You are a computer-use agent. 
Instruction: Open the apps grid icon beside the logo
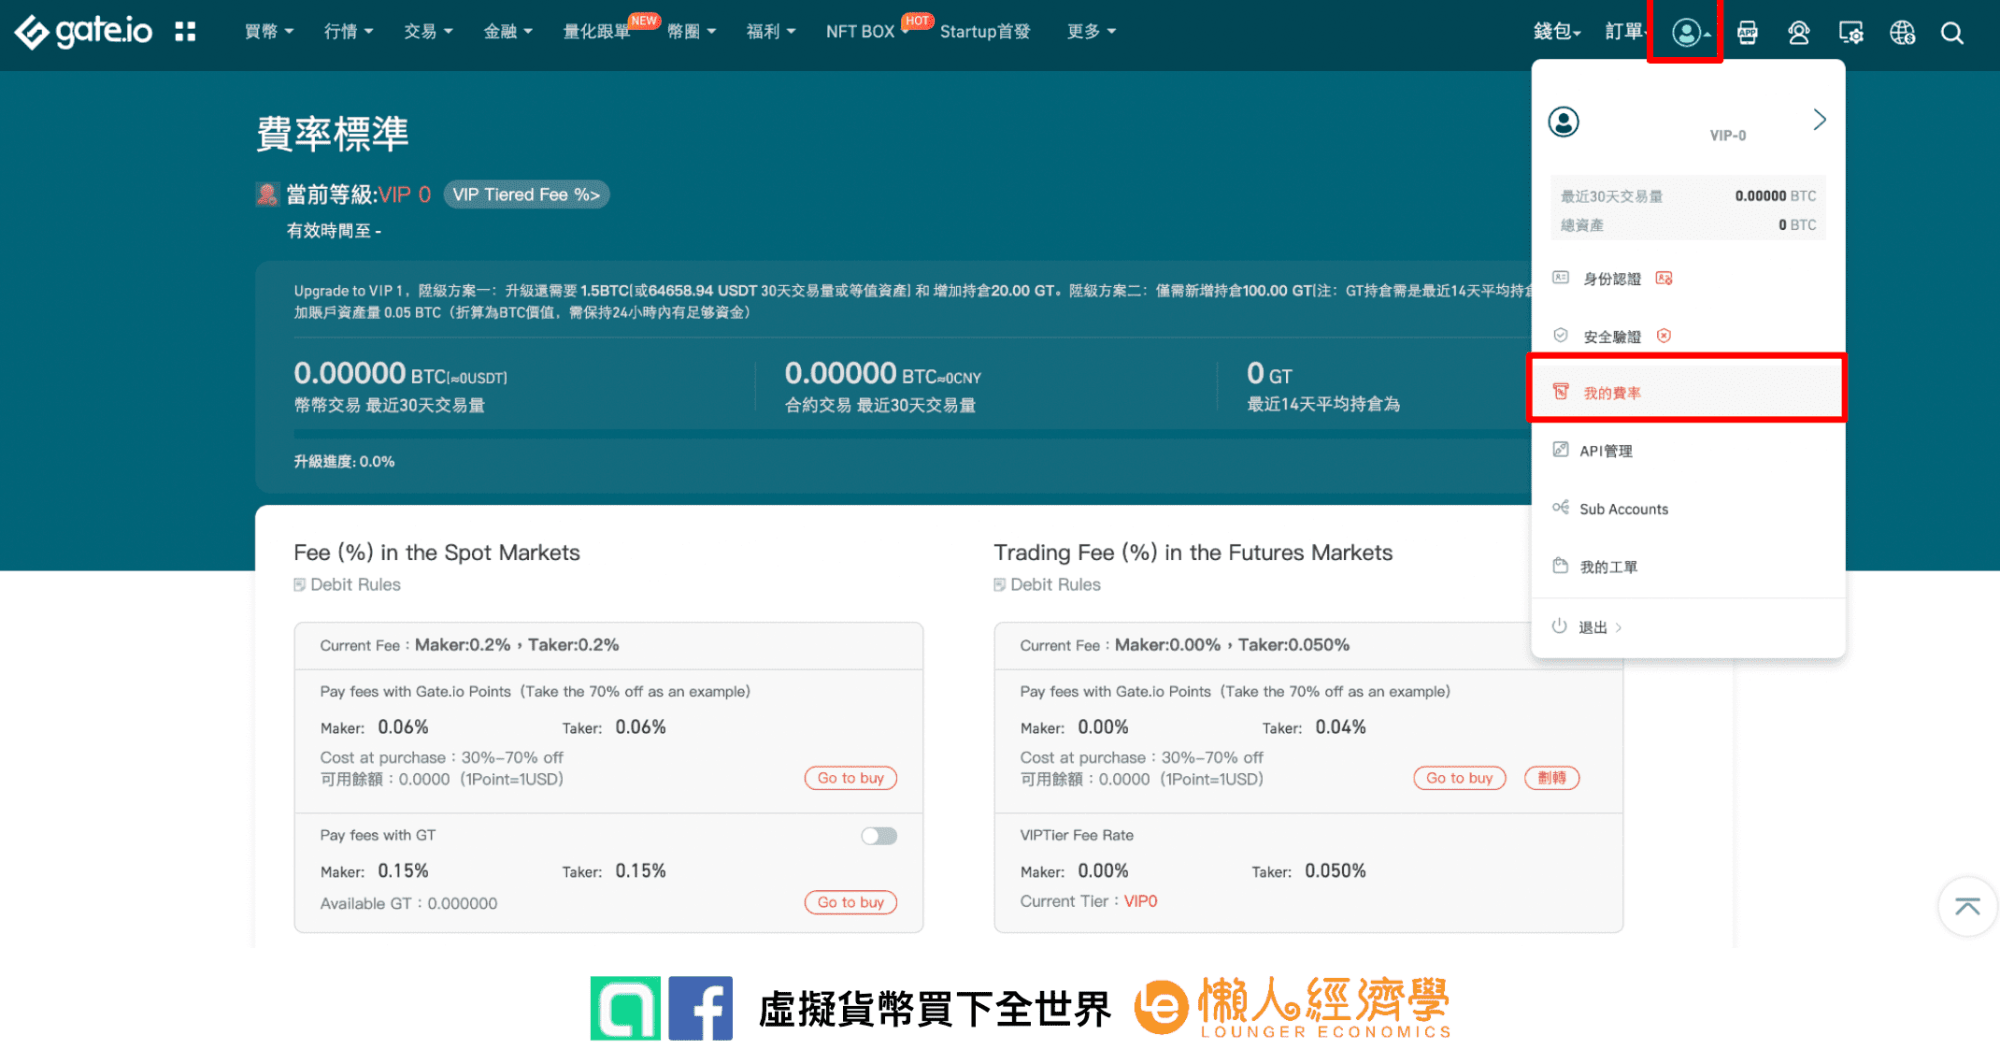tap(185, 32)
